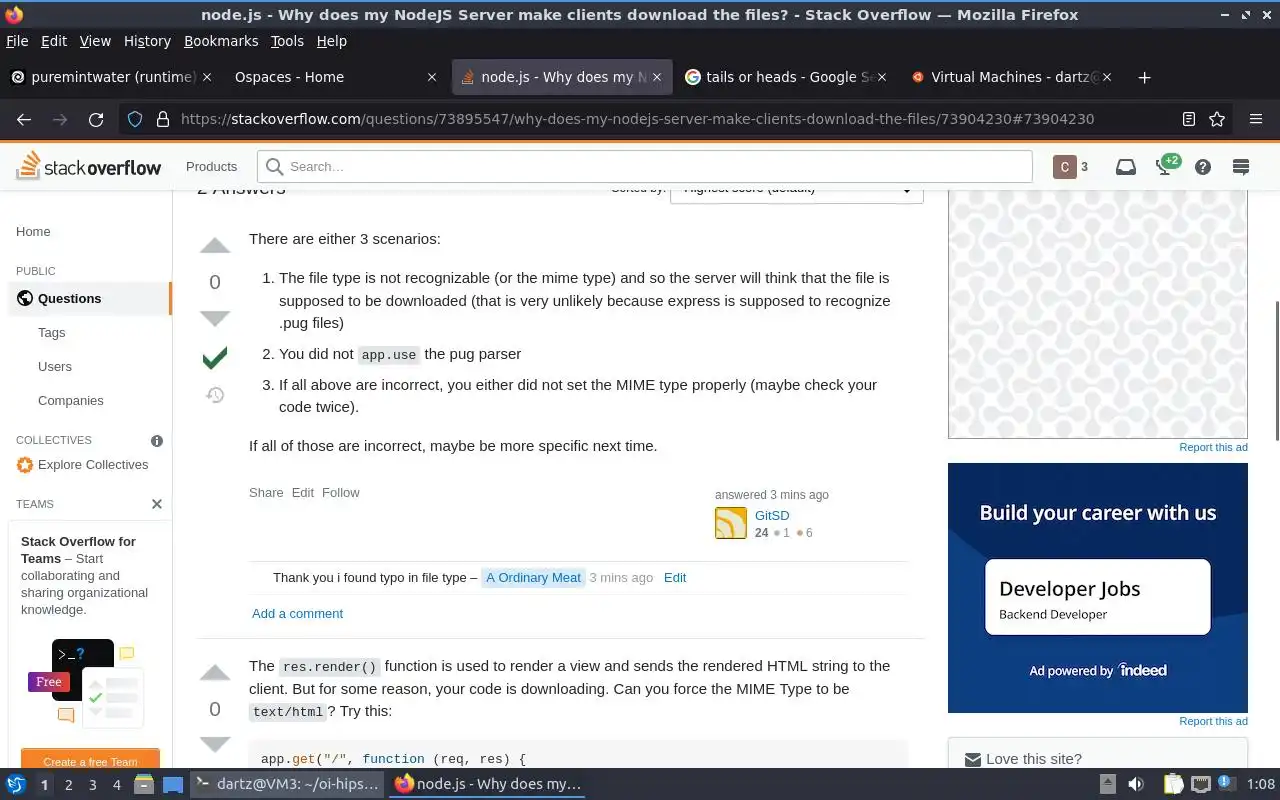Open the volume control in the system tray
1280x800 pixels.
coord(1135,784)
